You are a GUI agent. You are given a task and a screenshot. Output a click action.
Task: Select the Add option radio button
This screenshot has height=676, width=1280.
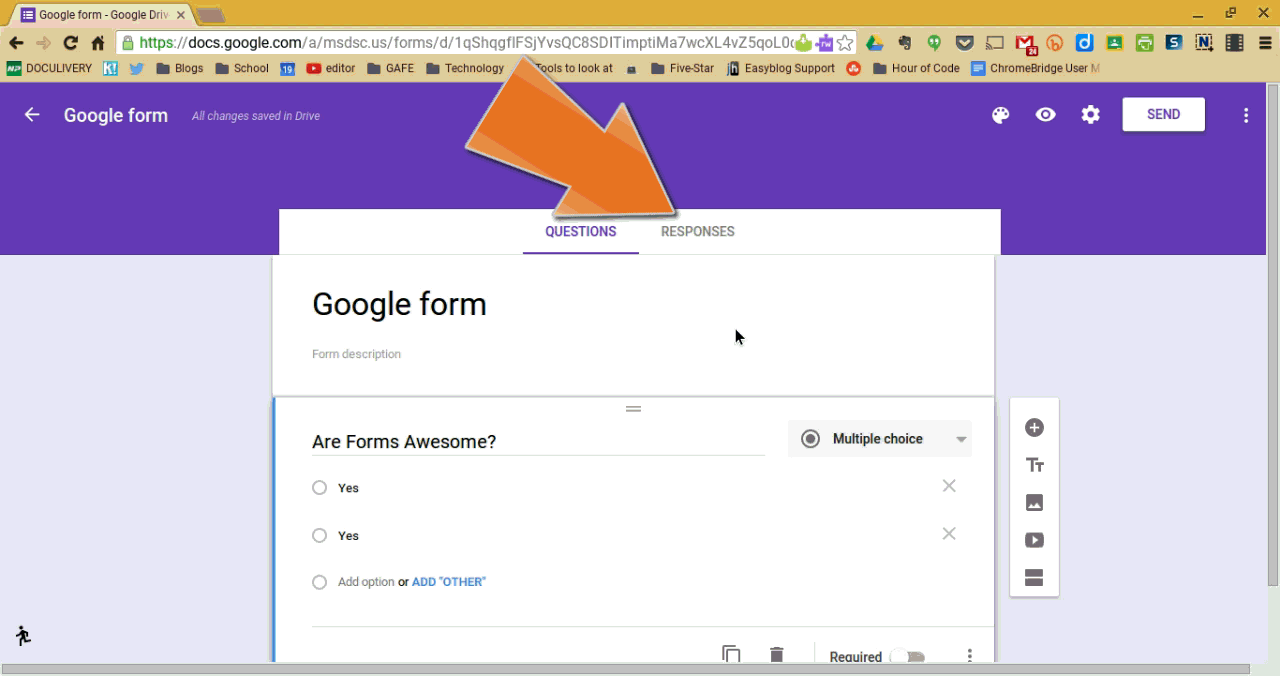(319, 581)
